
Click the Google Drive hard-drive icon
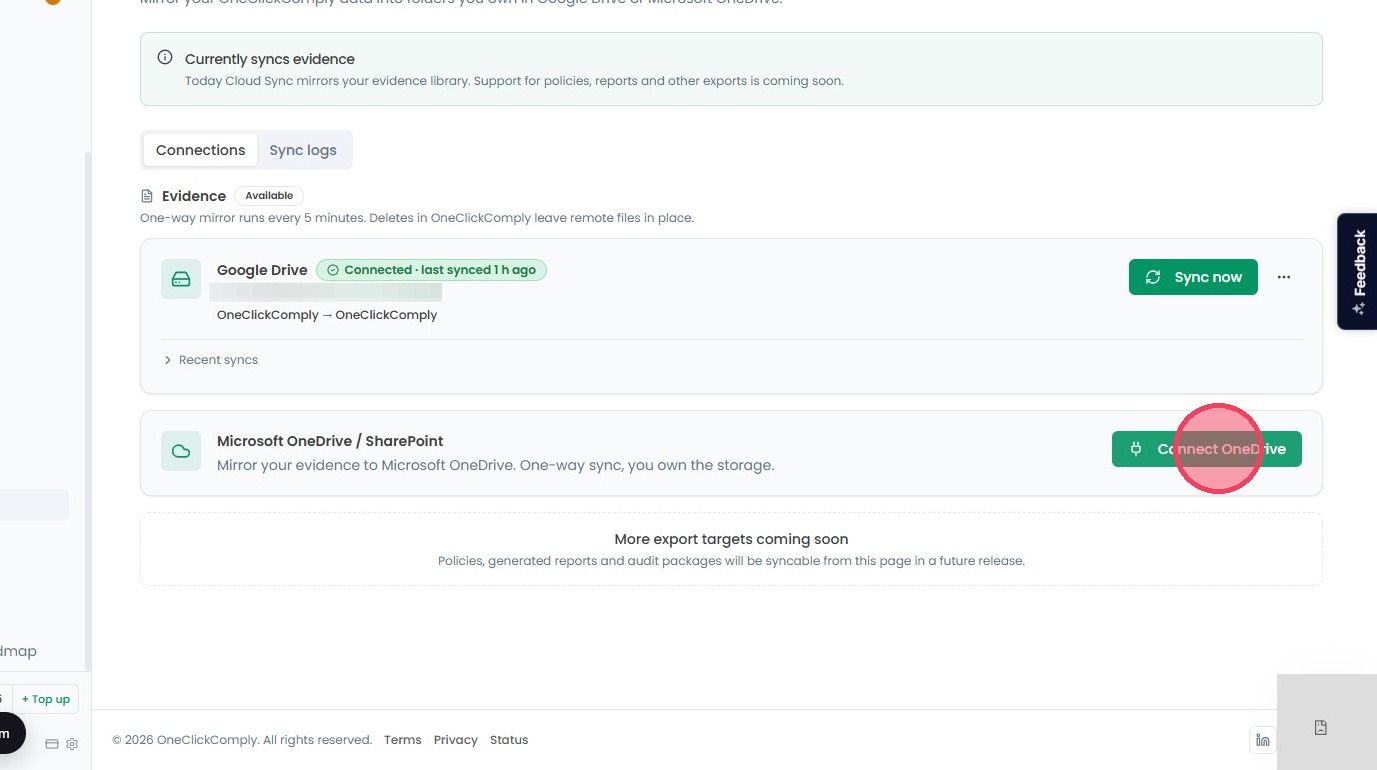pyautogui.click(x=181, y=279)
